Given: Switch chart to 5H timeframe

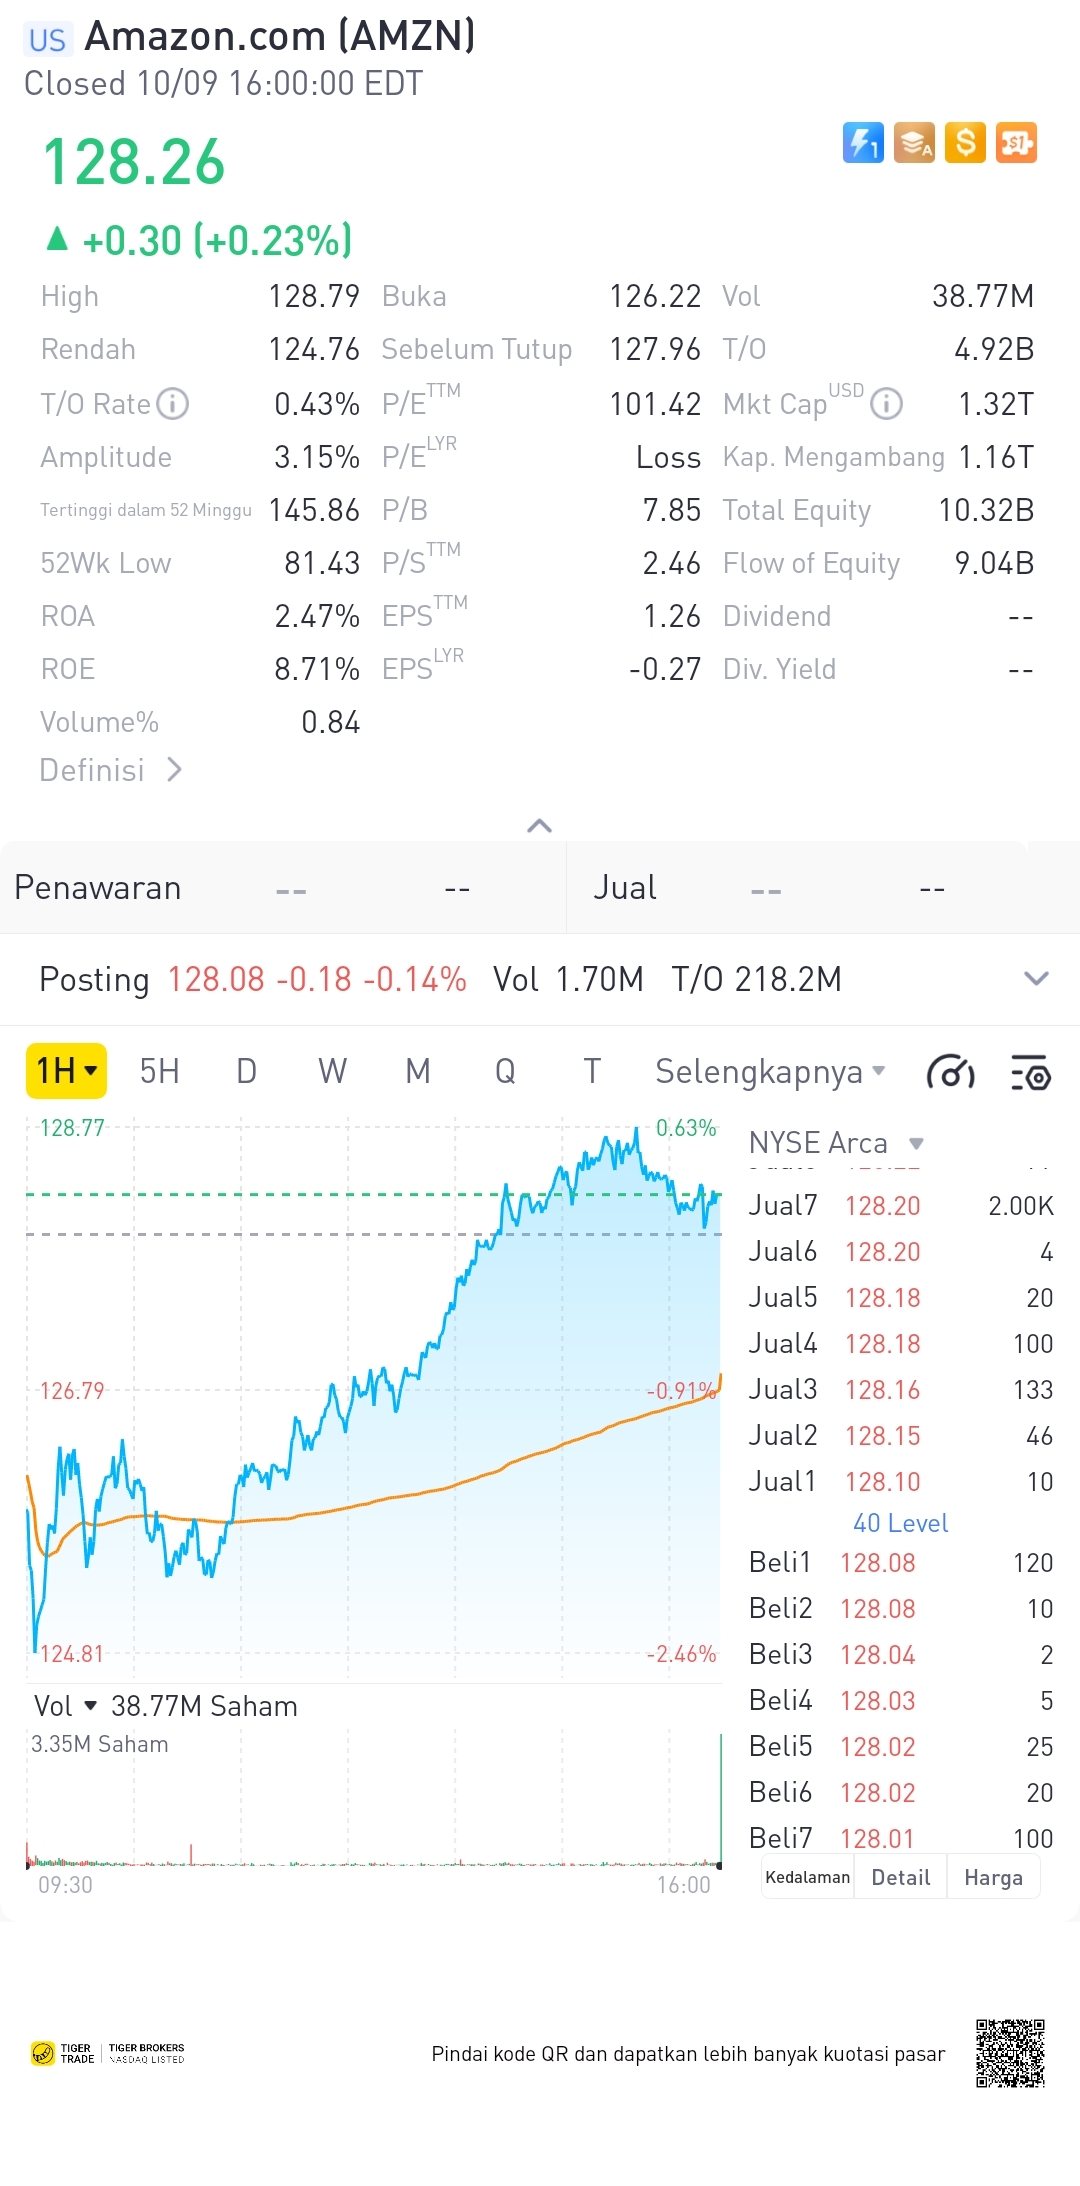Looking at the screenshot, I should [x=159, y=1072].
